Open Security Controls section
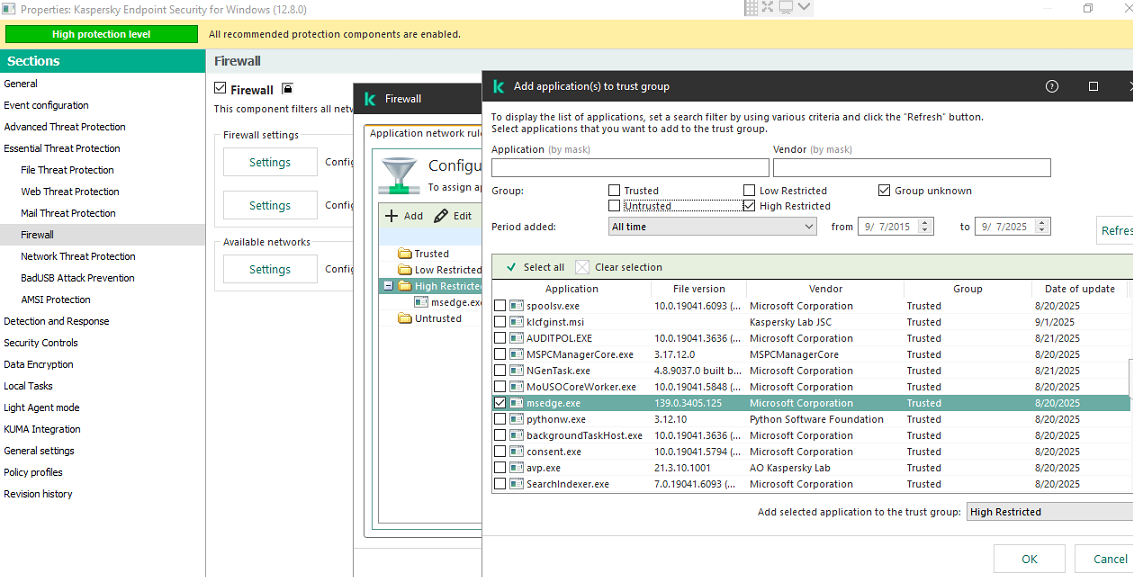1133x577 pixels. coord(40,343)
